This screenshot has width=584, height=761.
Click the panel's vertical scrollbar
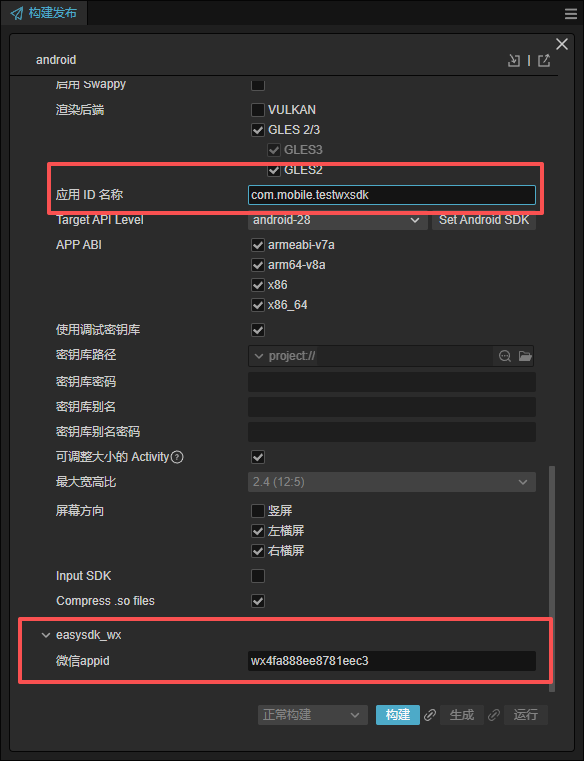[x=552, y=579]
